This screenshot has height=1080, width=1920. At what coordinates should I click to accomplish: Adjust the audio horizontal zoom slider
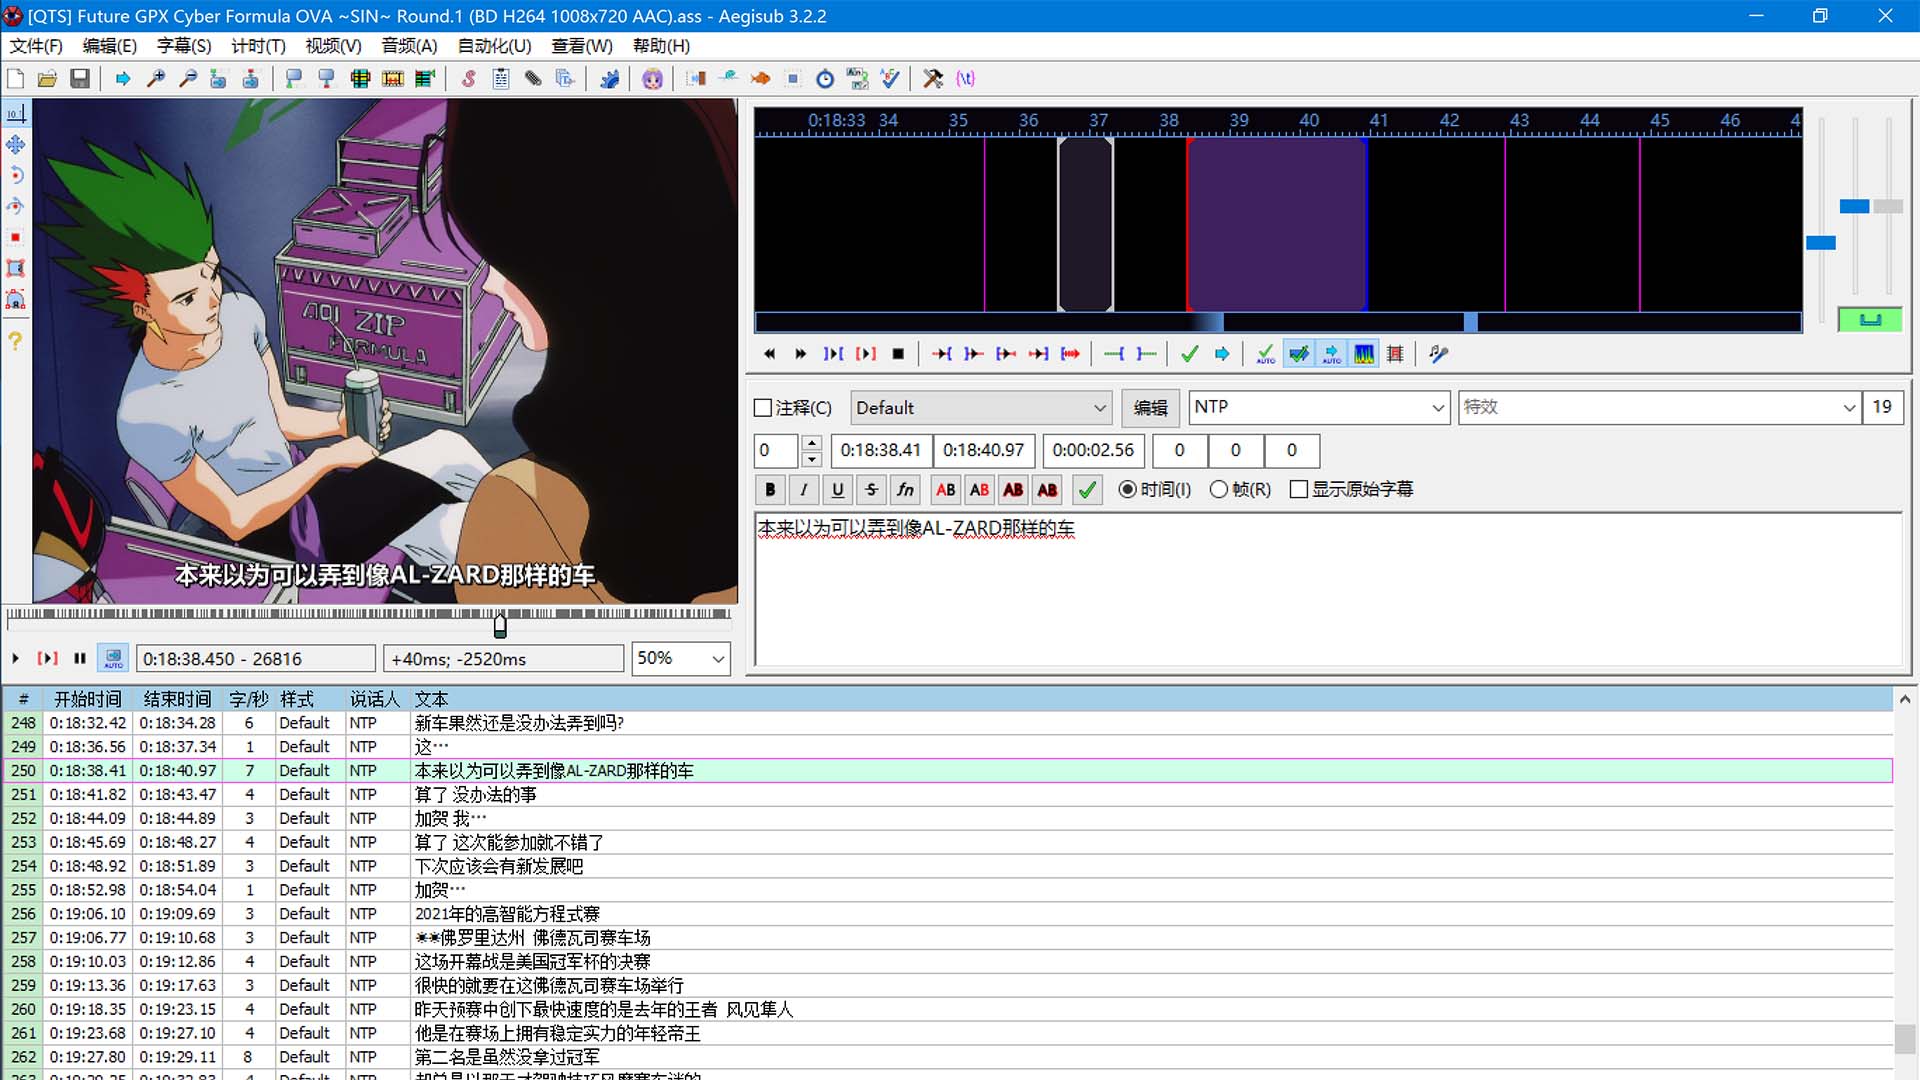pos(1821,243)
